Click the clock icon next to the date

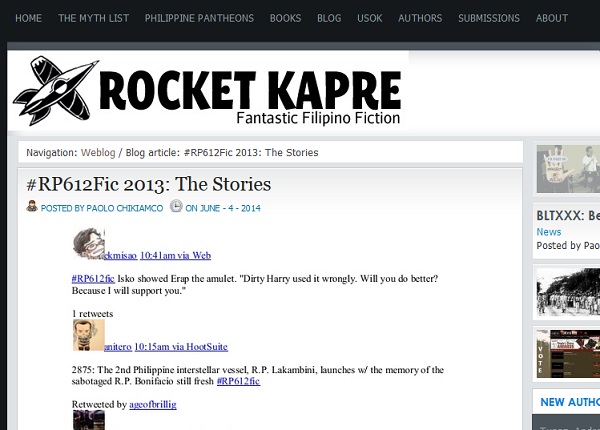pyautogui.click(x=176, y=207)
